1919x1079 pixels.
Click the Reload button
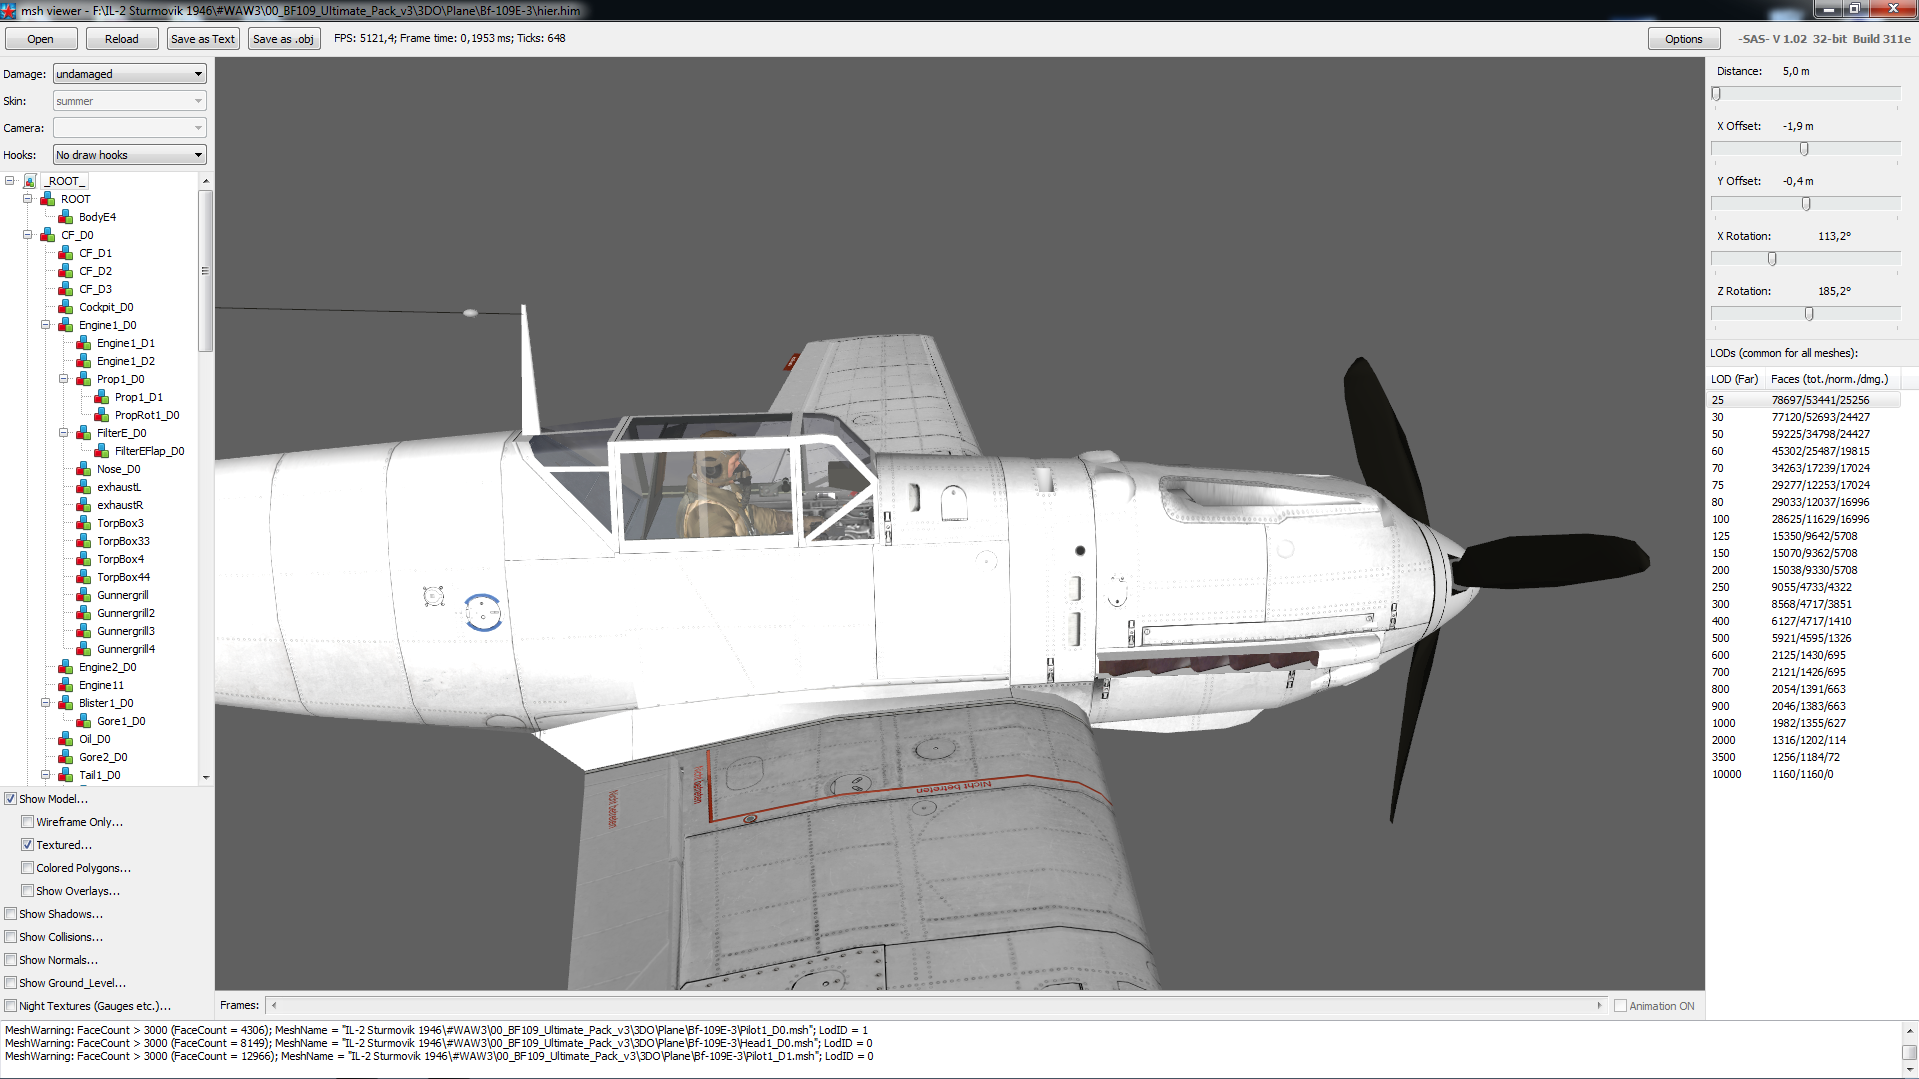click(x=122, y=39)
